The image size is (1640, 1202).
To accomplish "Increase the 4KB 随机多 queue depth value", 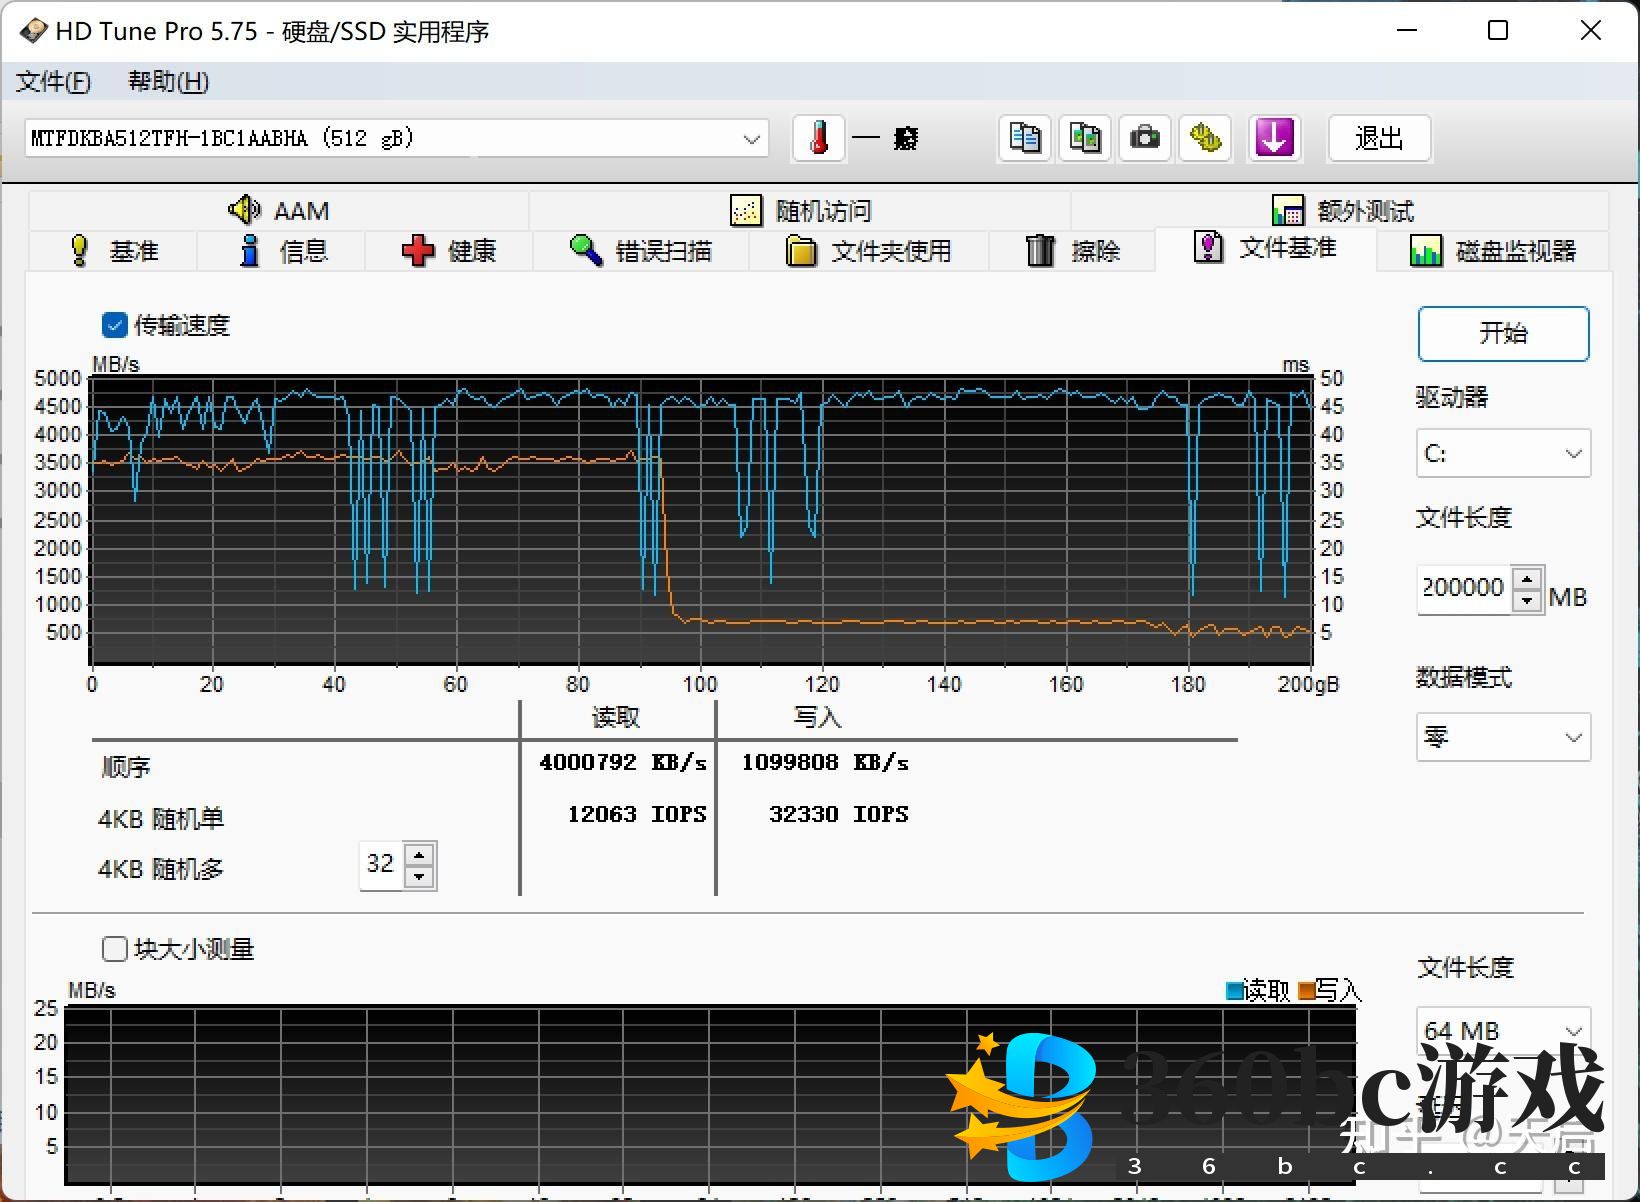I will point(420,854).
